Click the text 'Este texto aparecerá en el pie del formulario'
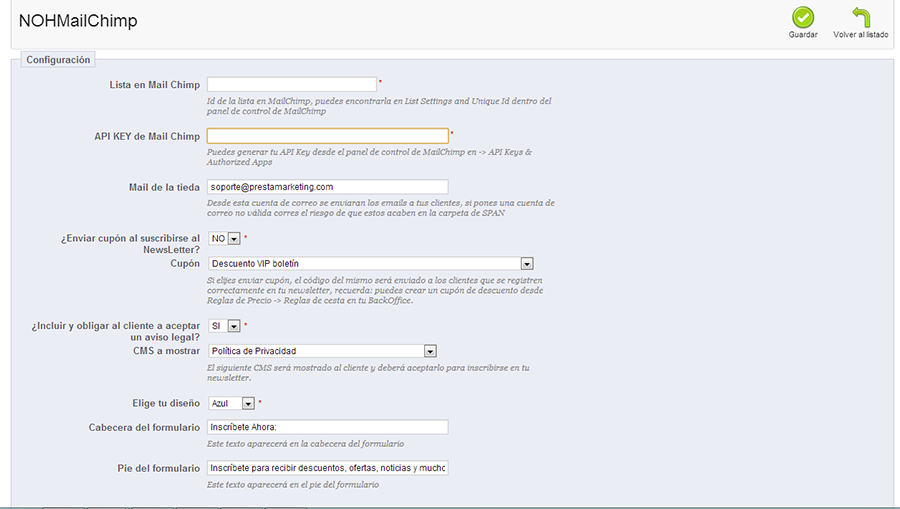Screen dimensions: 900x509 293,484
